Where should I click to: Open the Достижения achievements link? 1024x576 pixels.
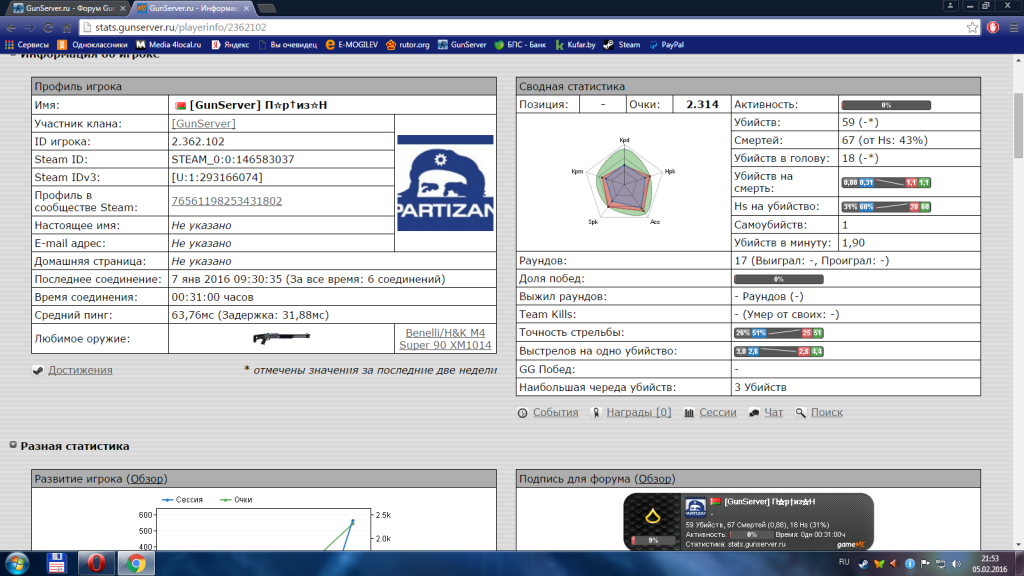click(80, 370)
